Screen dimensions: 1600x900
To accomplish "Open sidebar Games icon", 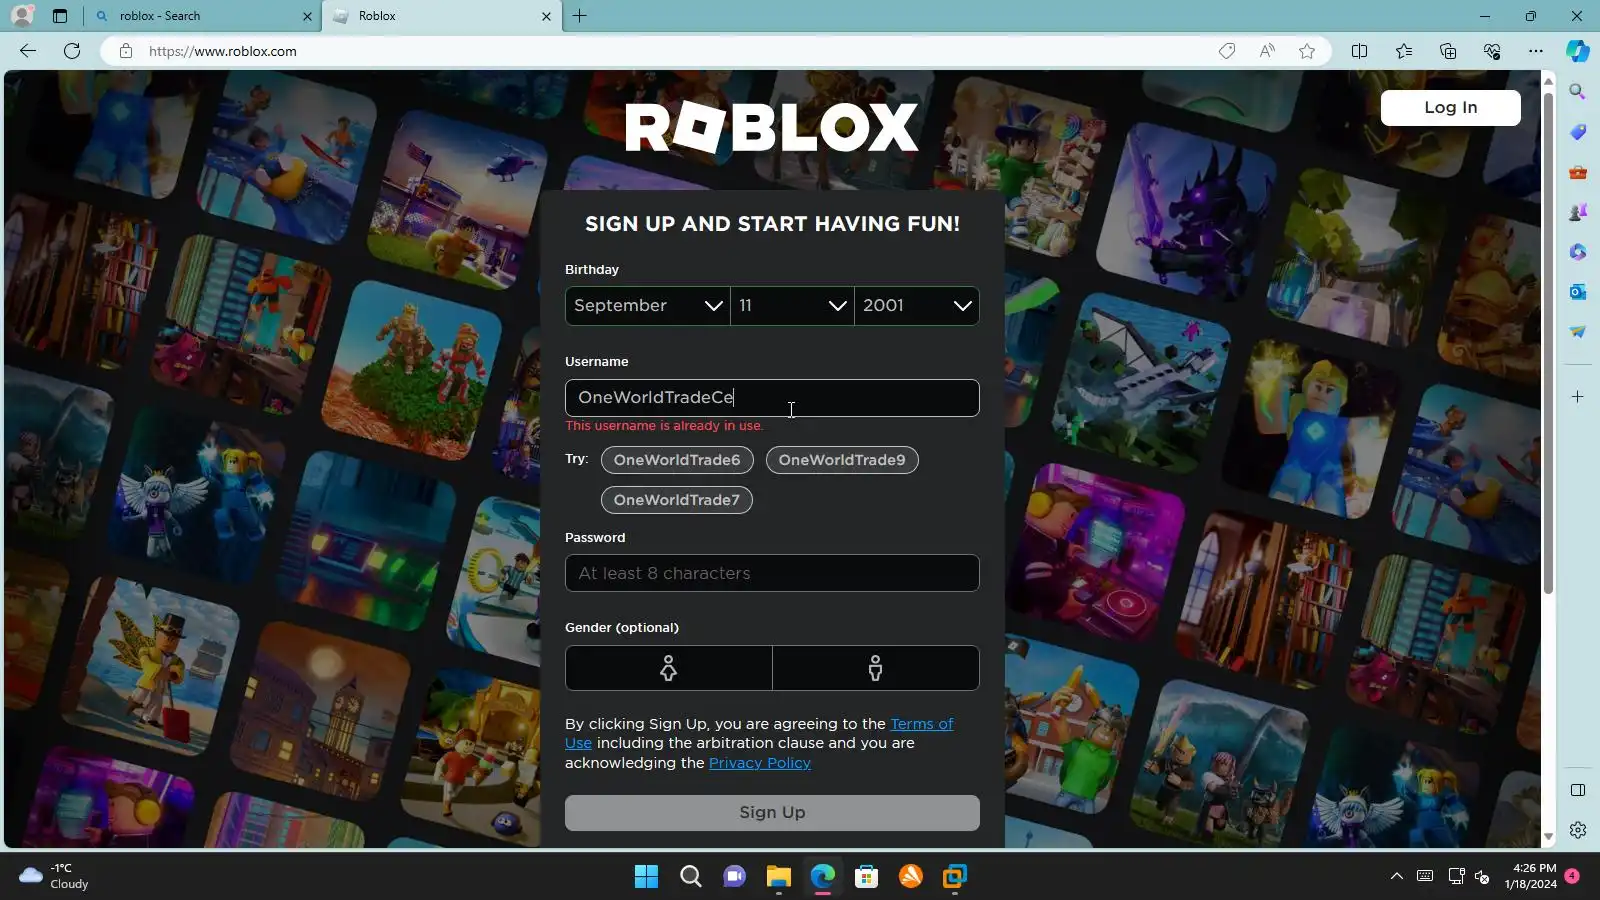I will [x=1578, y=212].
